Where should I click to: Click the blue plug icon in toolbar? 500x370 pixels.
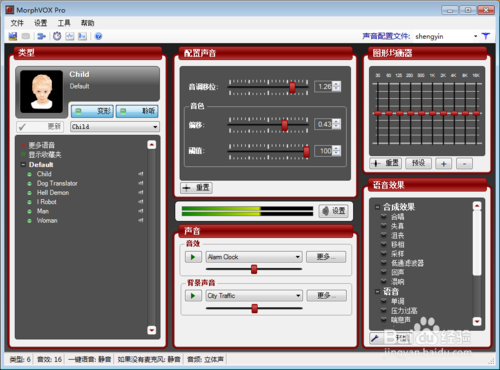[x=41, y=36]
